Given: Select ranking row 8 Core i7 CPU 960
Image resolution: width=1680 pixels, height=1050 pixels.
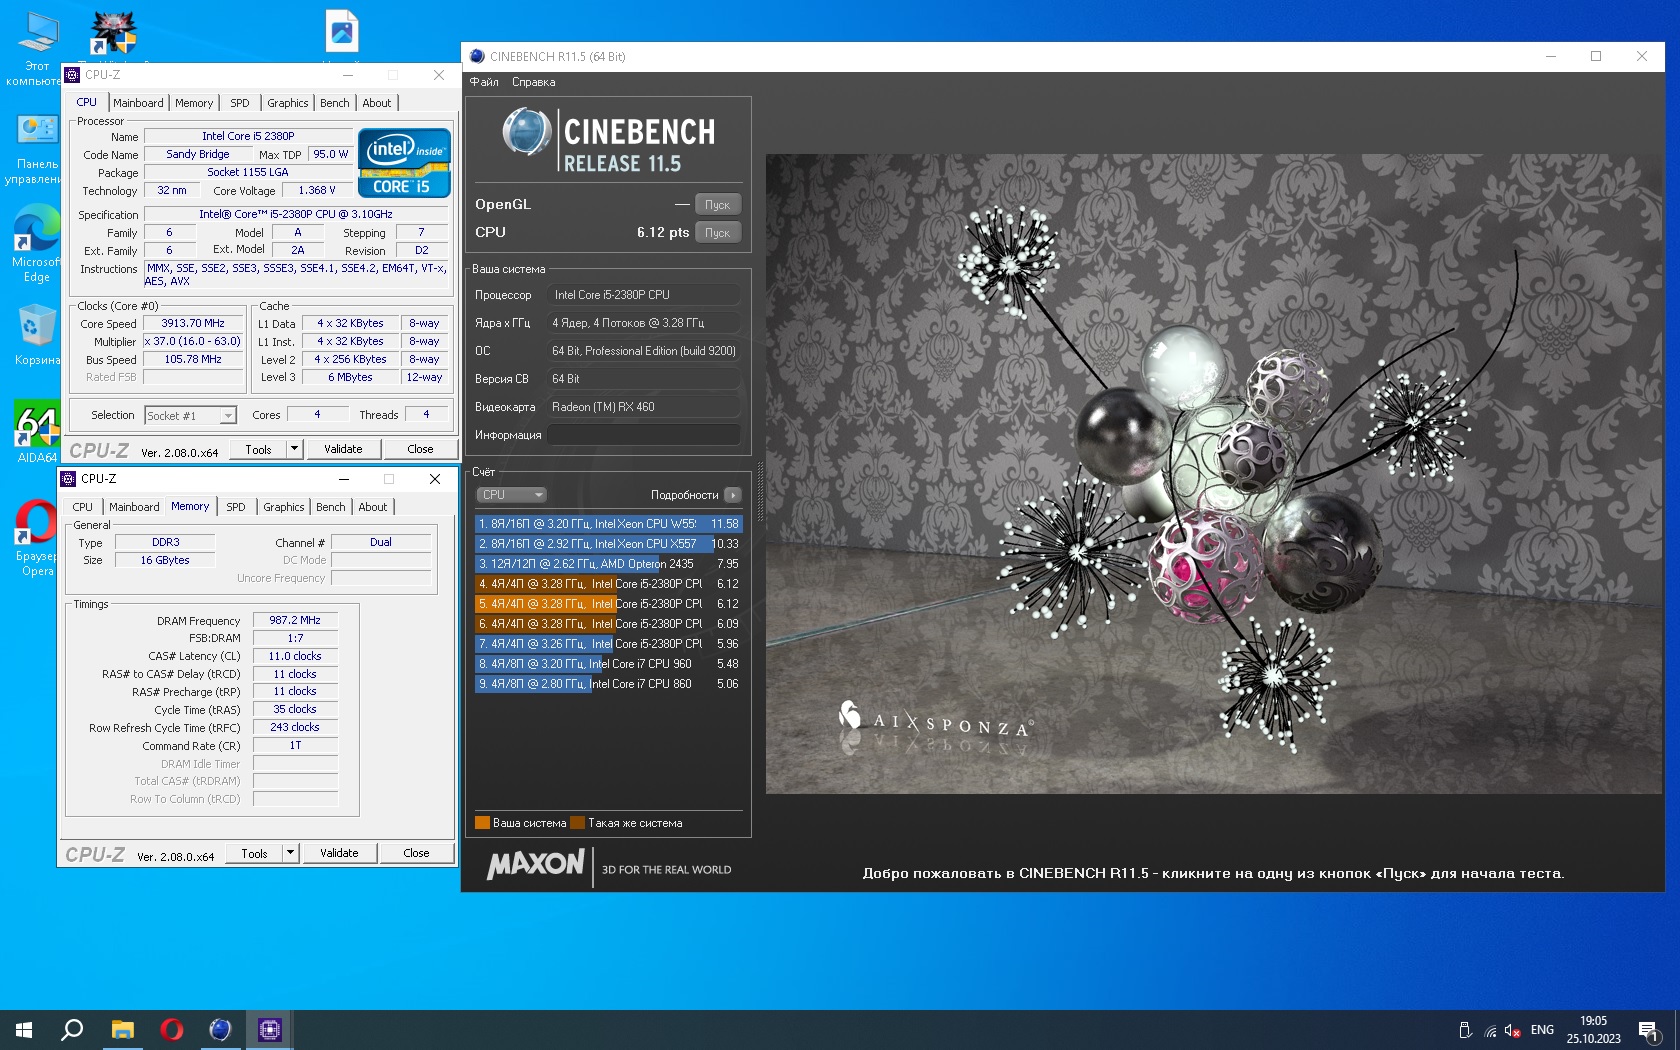Looking at the screenshot, I should click(x=608, y=664).
